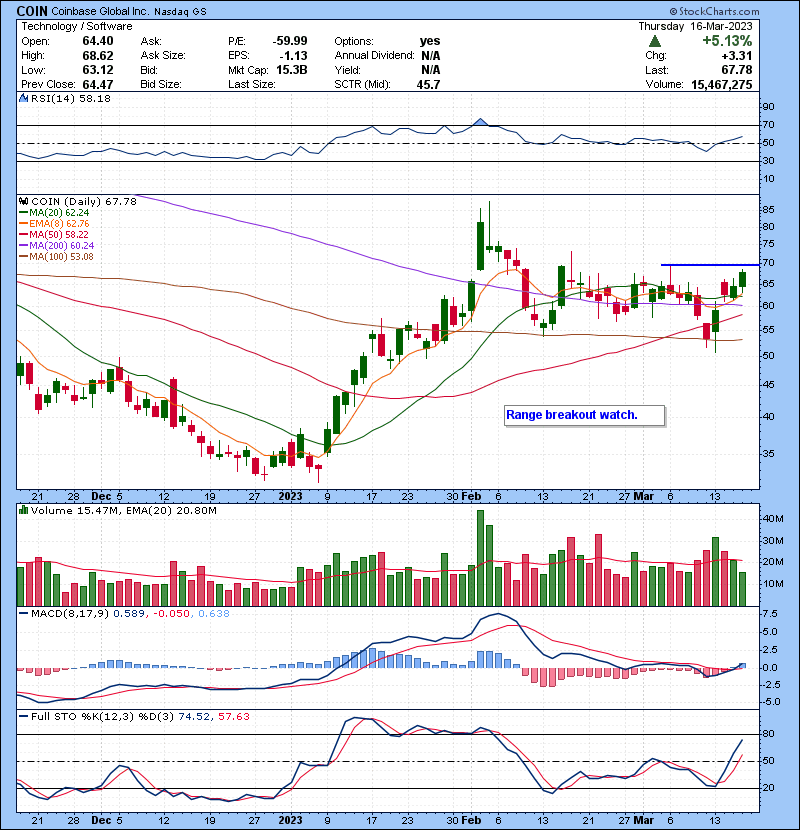Screen dimensions: 800x830
Task: Click the Mkt Cap value 15.3B
Action: (292, 70)
